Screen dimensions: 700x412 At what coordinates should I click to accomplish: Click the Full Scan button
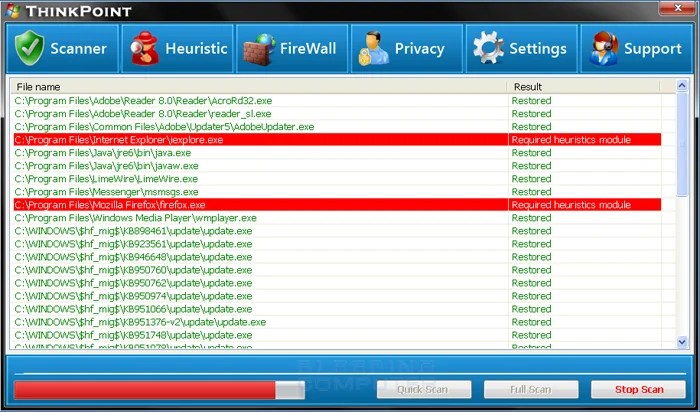pyautogui.click(x=531, y=389)
